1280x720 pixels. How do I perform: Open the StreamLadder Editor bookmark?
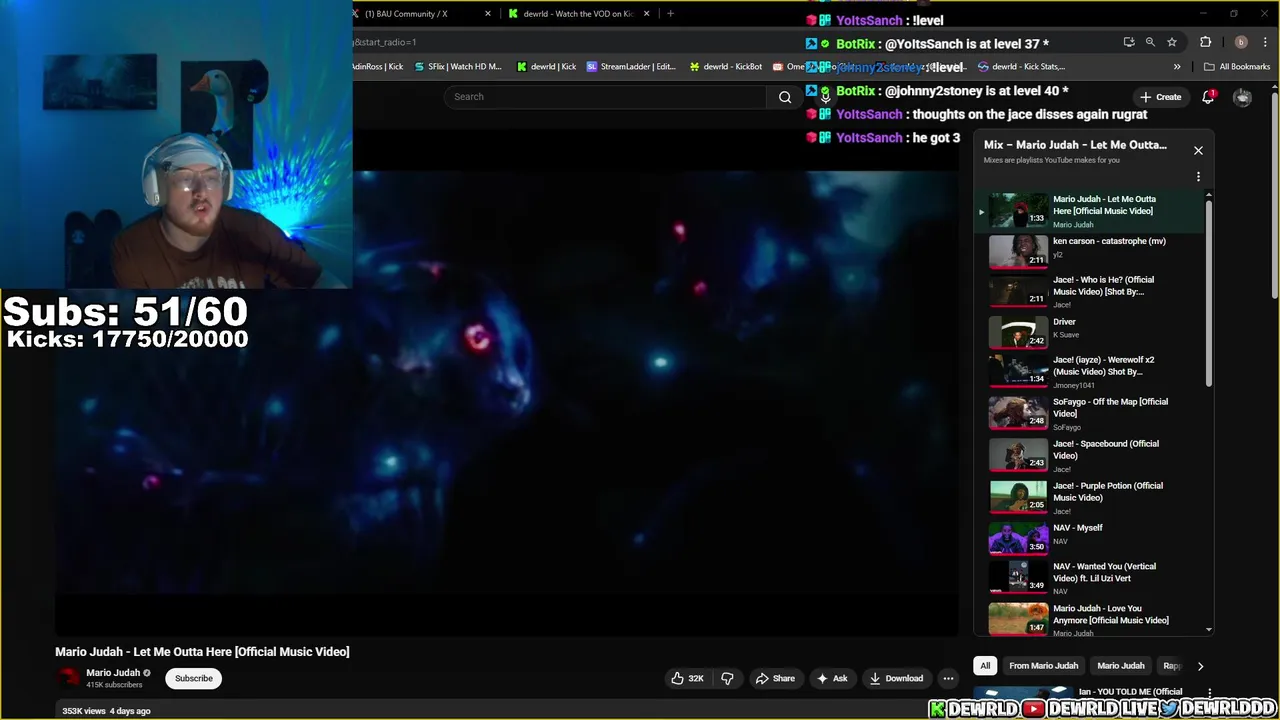pyautogui.click(x=631, y=67)
